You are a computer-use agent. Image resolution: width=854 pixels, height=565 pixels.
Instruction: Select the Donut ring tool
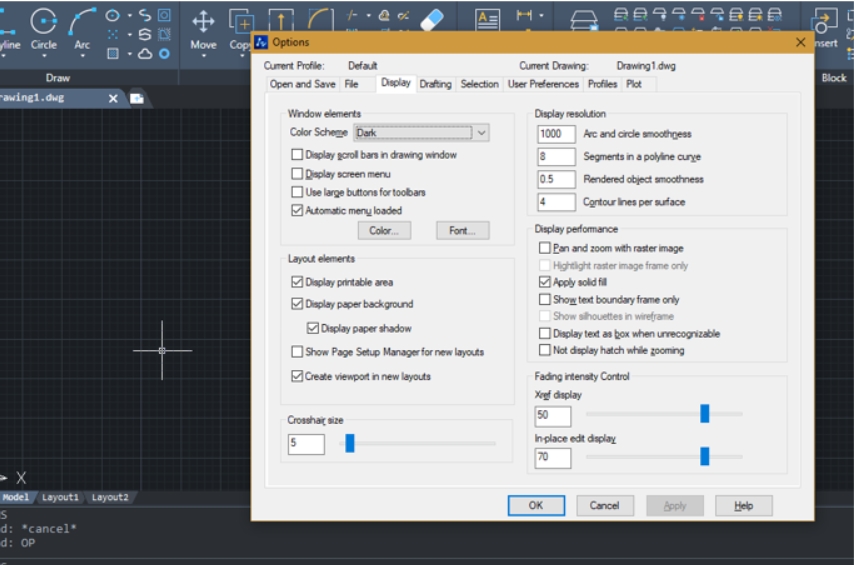[164, 54]
